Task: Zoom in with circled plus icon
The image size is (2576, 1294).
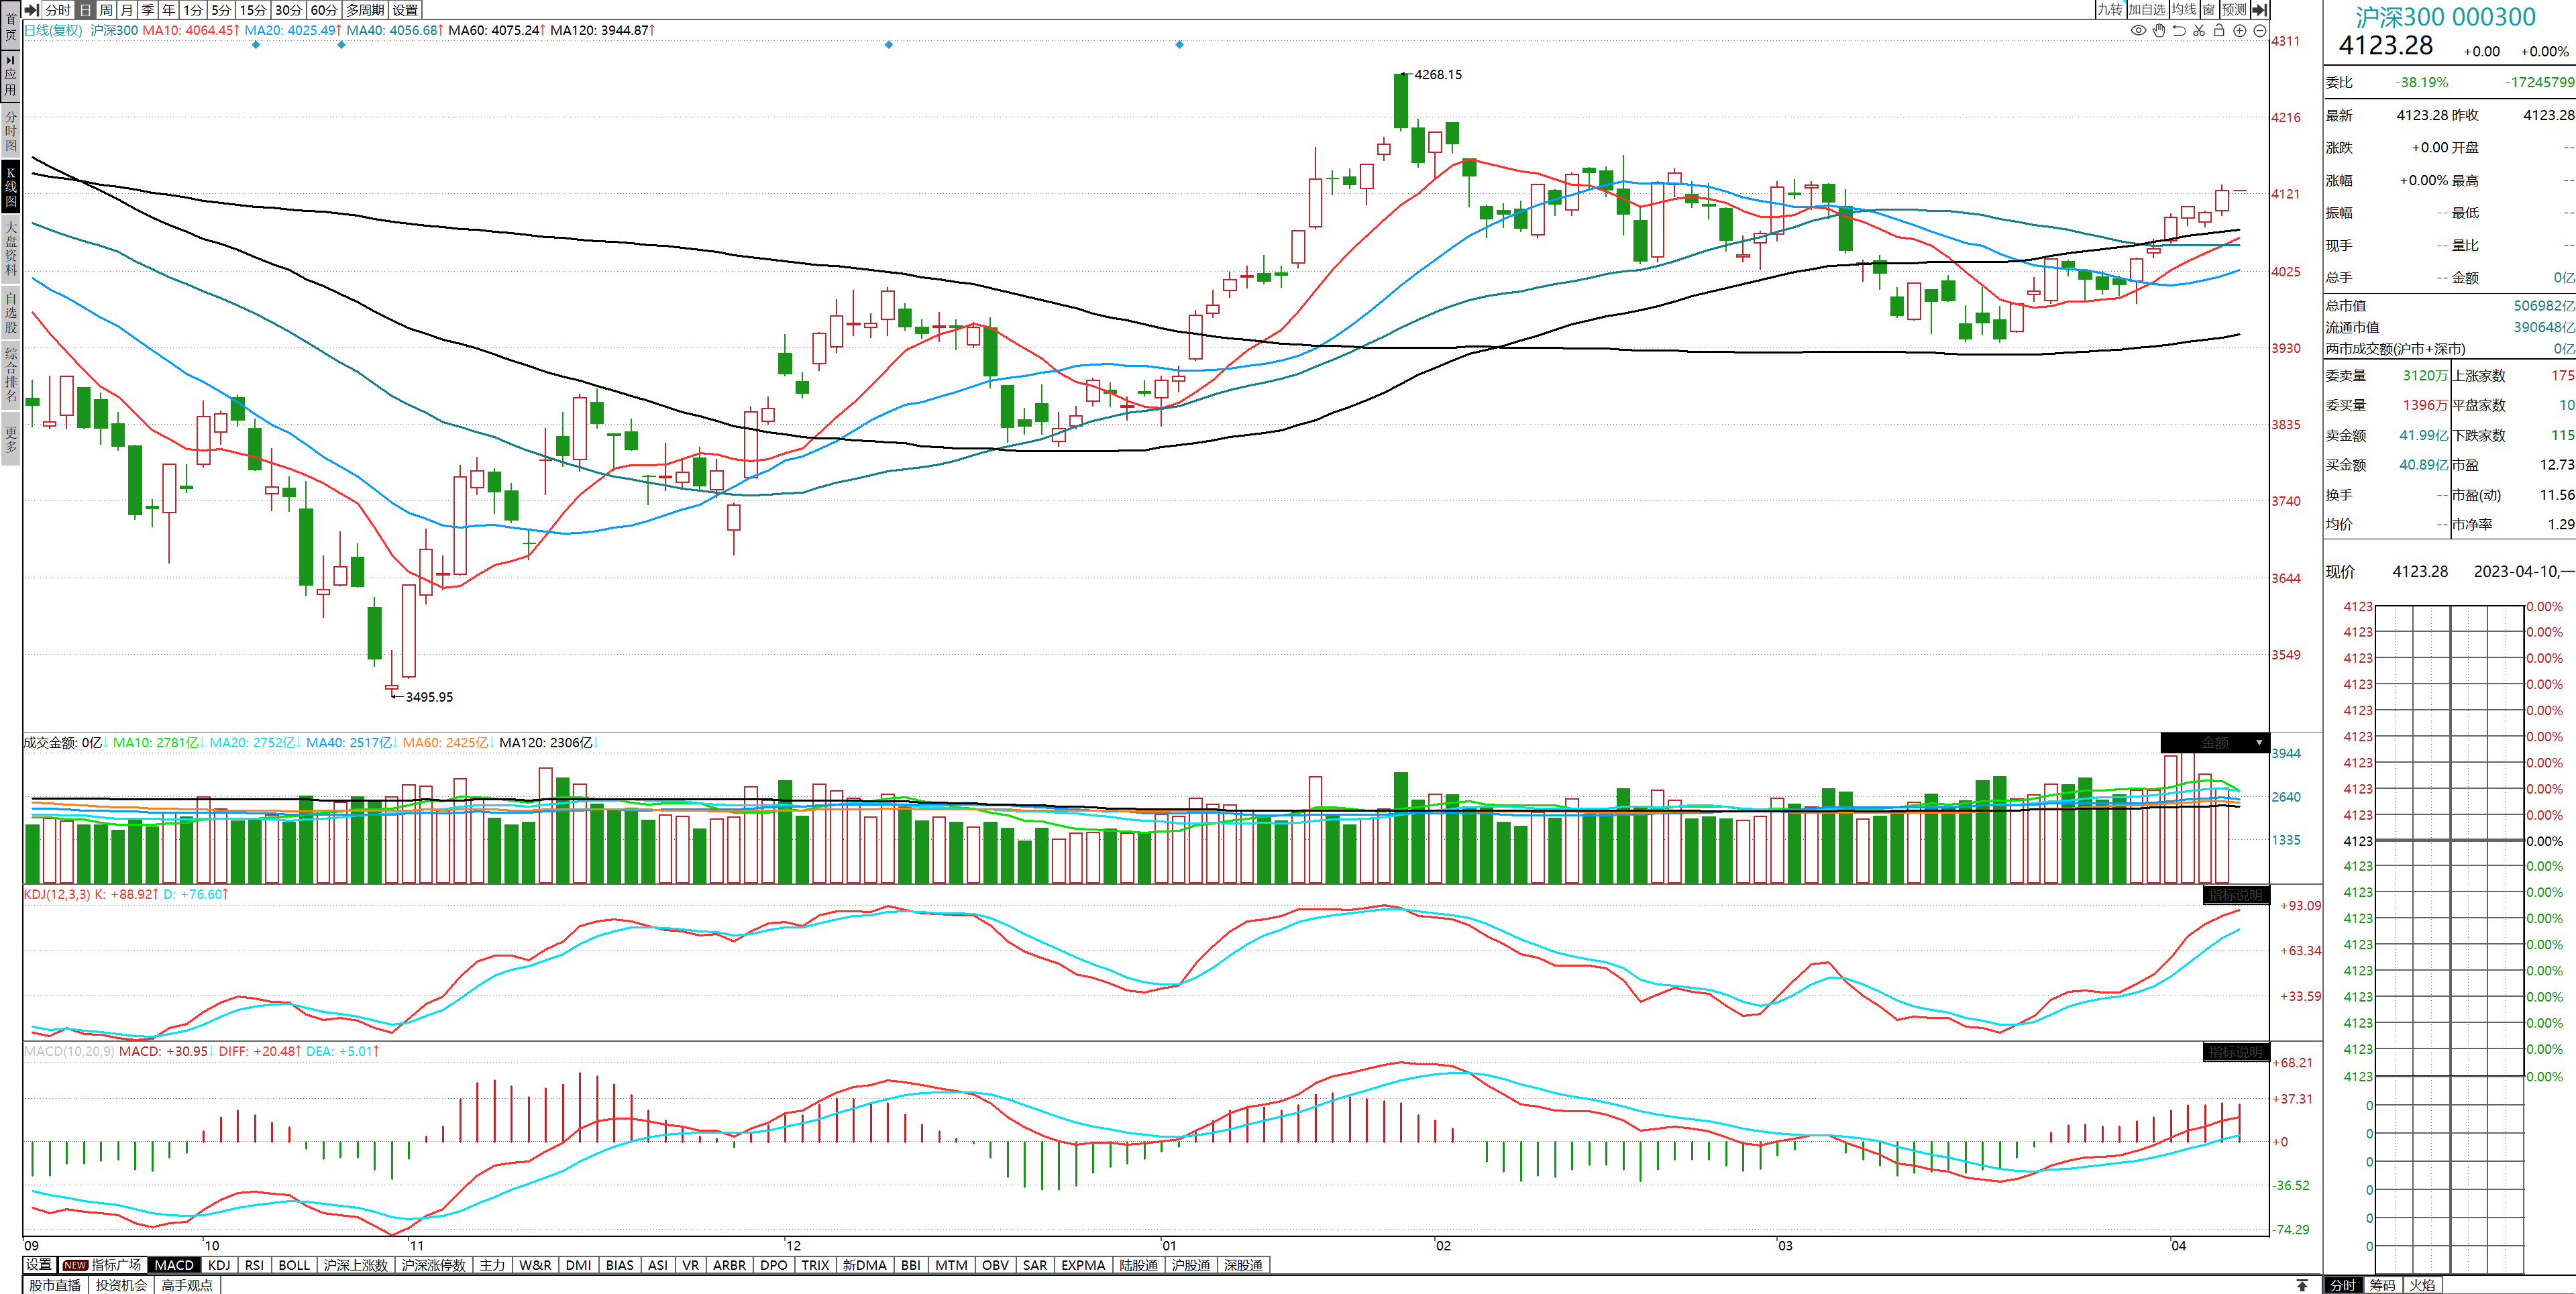Action: (2240, 31)
